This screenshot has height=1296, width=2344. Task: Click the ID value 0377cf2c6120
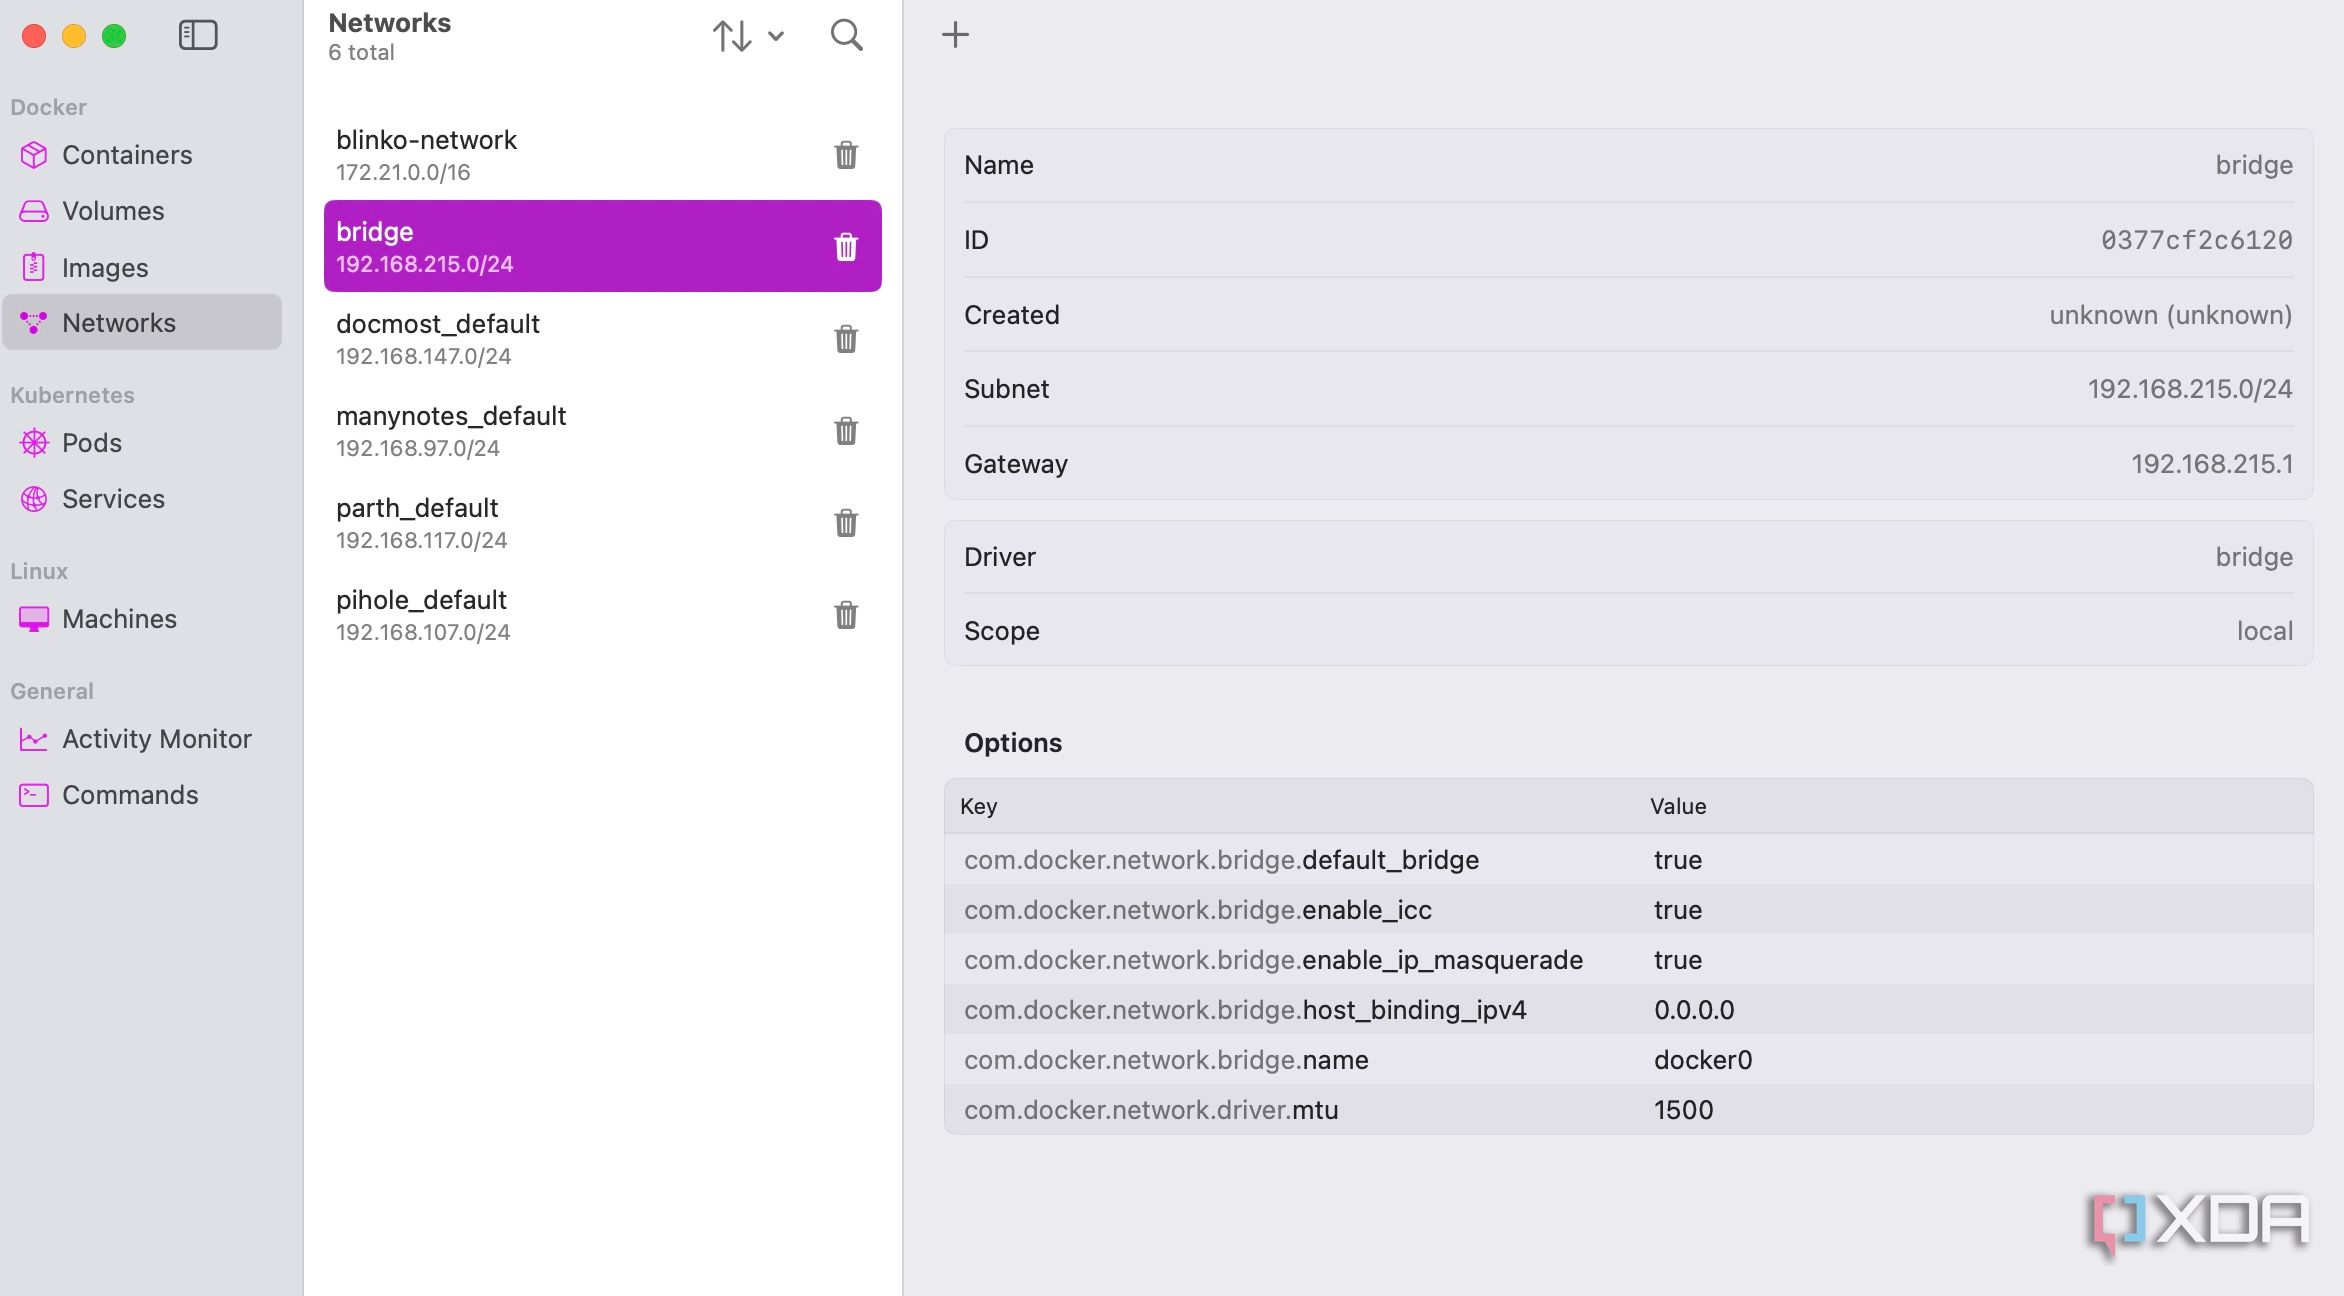pos(2196,240)
